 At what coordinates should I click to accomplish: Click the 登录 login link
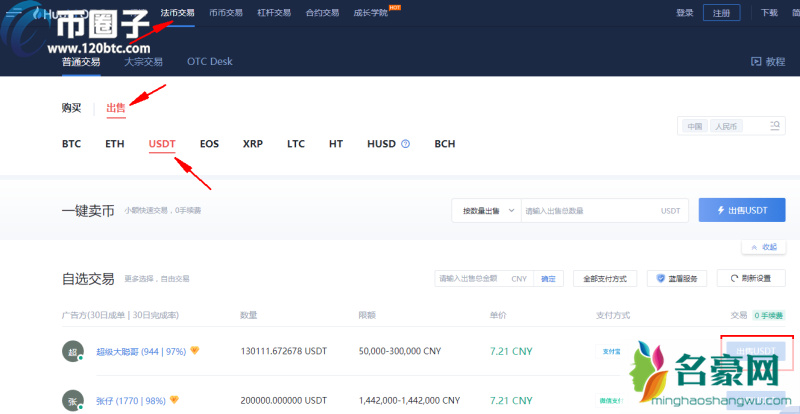[x=684, y=13]
